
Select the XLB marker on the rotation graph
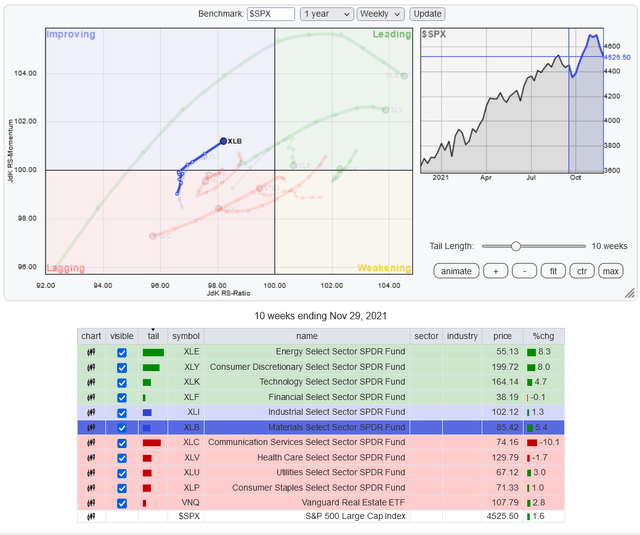click(223, 141)
